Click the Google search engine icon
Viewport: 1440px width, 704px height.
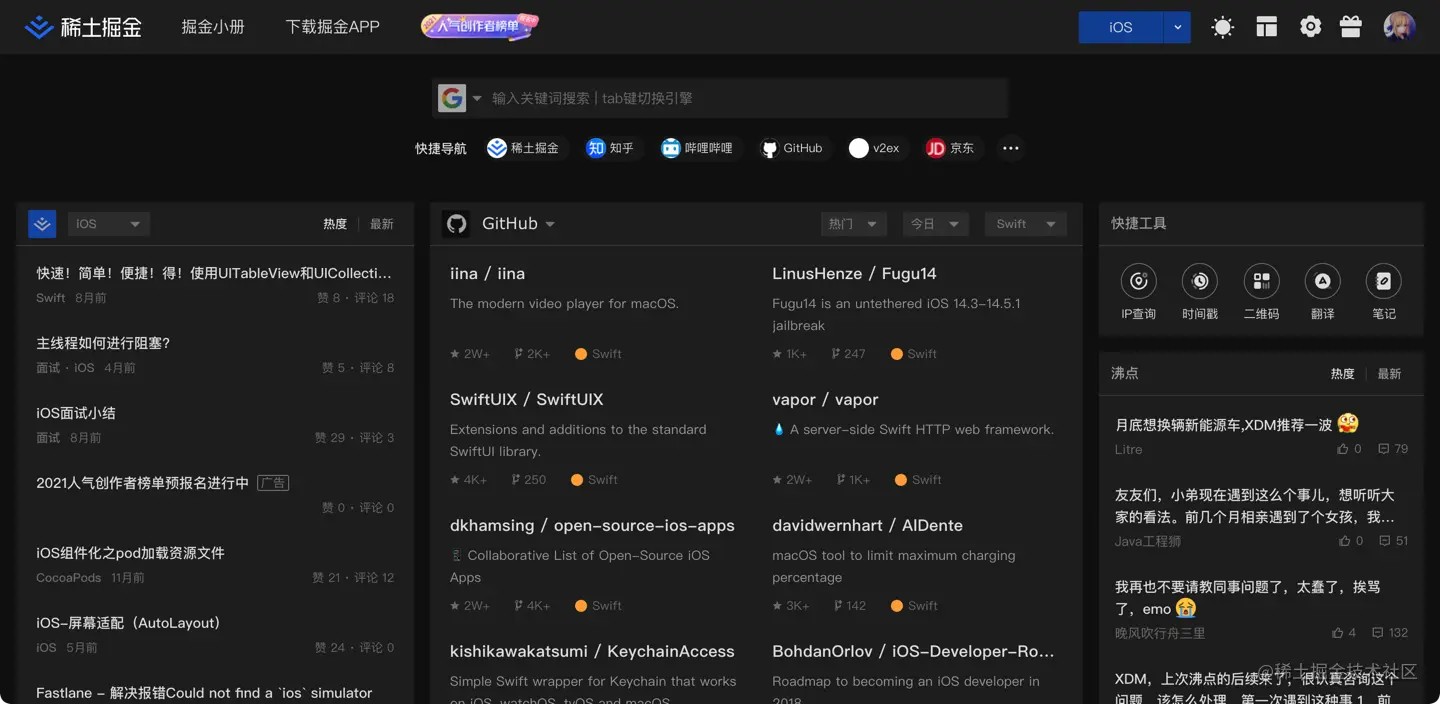452,98
